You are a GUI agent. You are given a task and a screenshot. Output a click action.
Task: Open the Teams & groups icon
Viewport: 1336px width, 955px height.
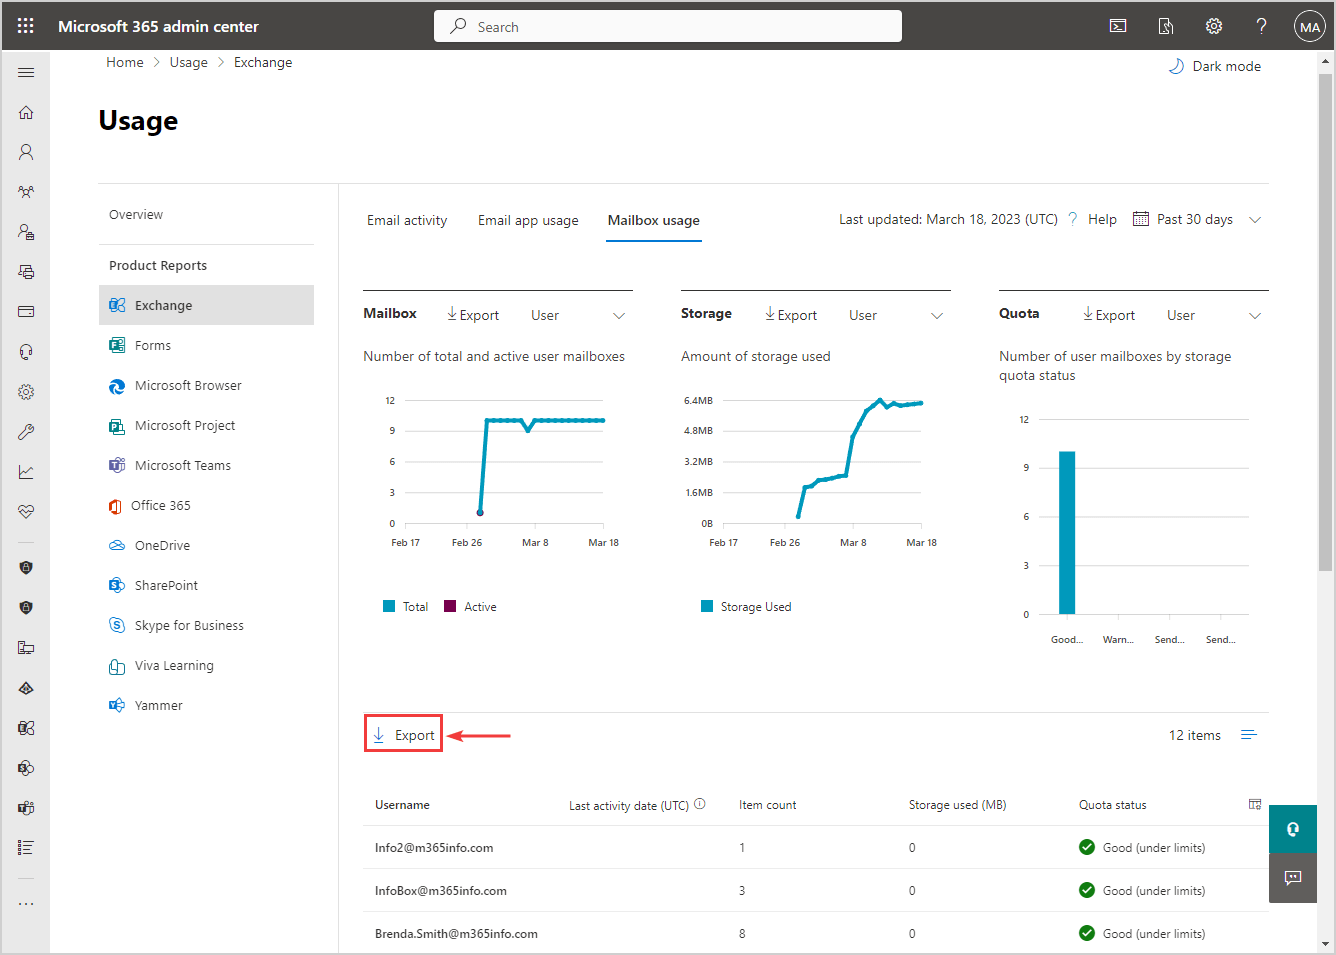26,191
